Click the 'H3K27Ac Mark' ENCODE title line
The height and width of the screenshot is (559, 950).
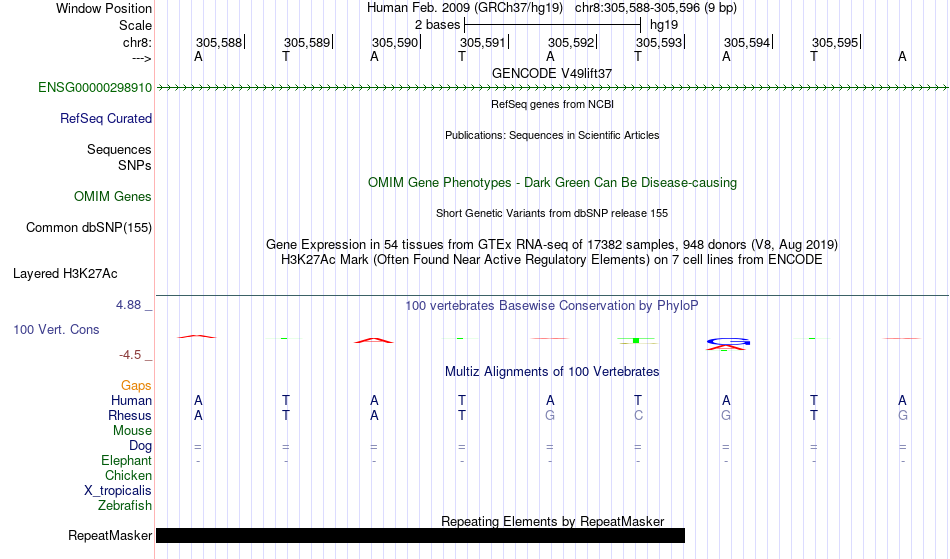pos(552,260)
